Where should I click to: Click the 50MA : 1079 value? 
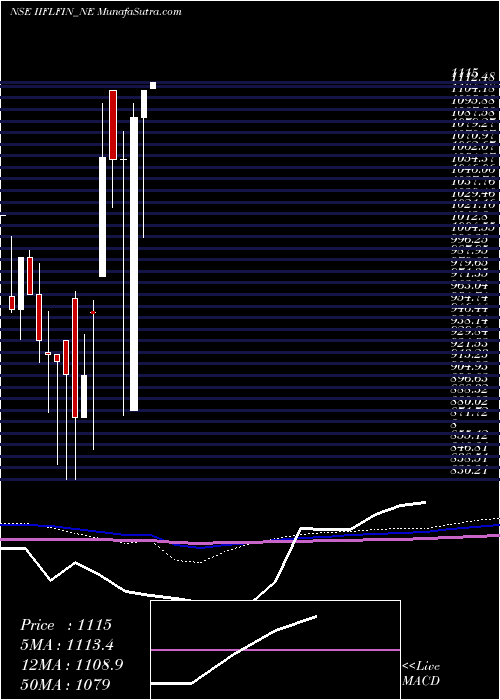tap(65, 684)
